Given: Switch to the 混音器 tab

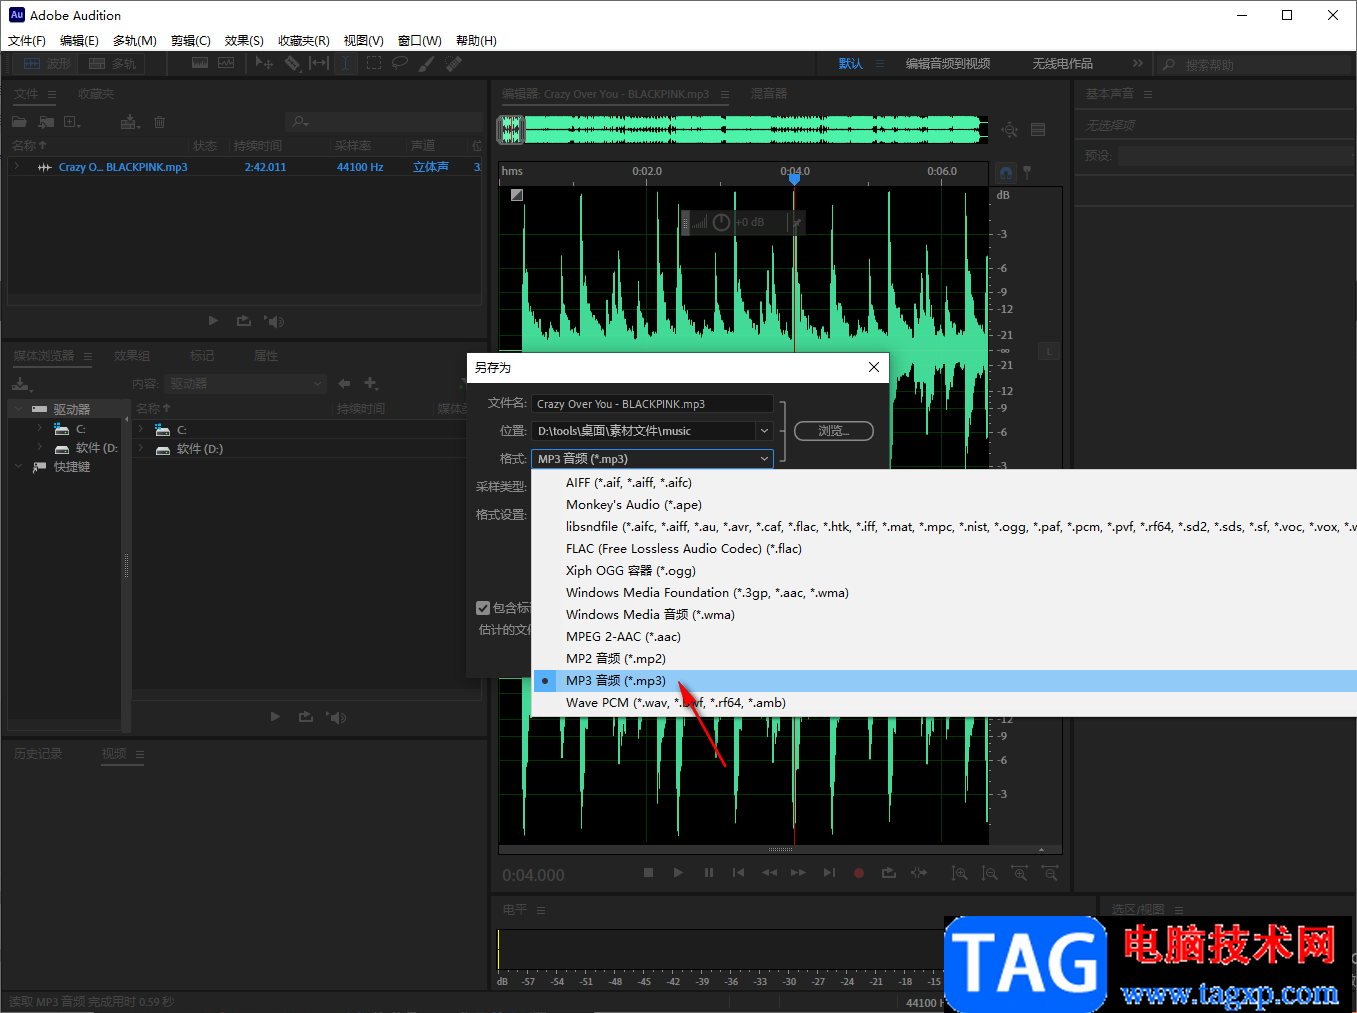Looking at the screenshot, I should pyautogui.click(x=769, y=93).
